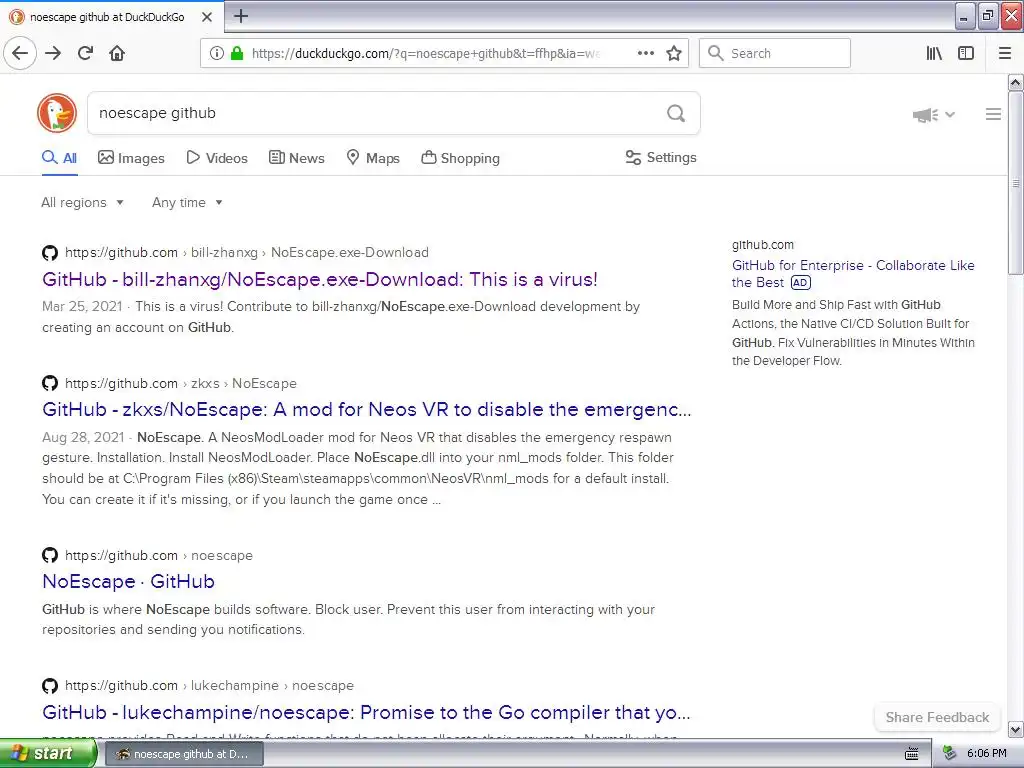Go back to the previous page
The width and height of the screenshot is (1024, 768).
coord(20,53)
